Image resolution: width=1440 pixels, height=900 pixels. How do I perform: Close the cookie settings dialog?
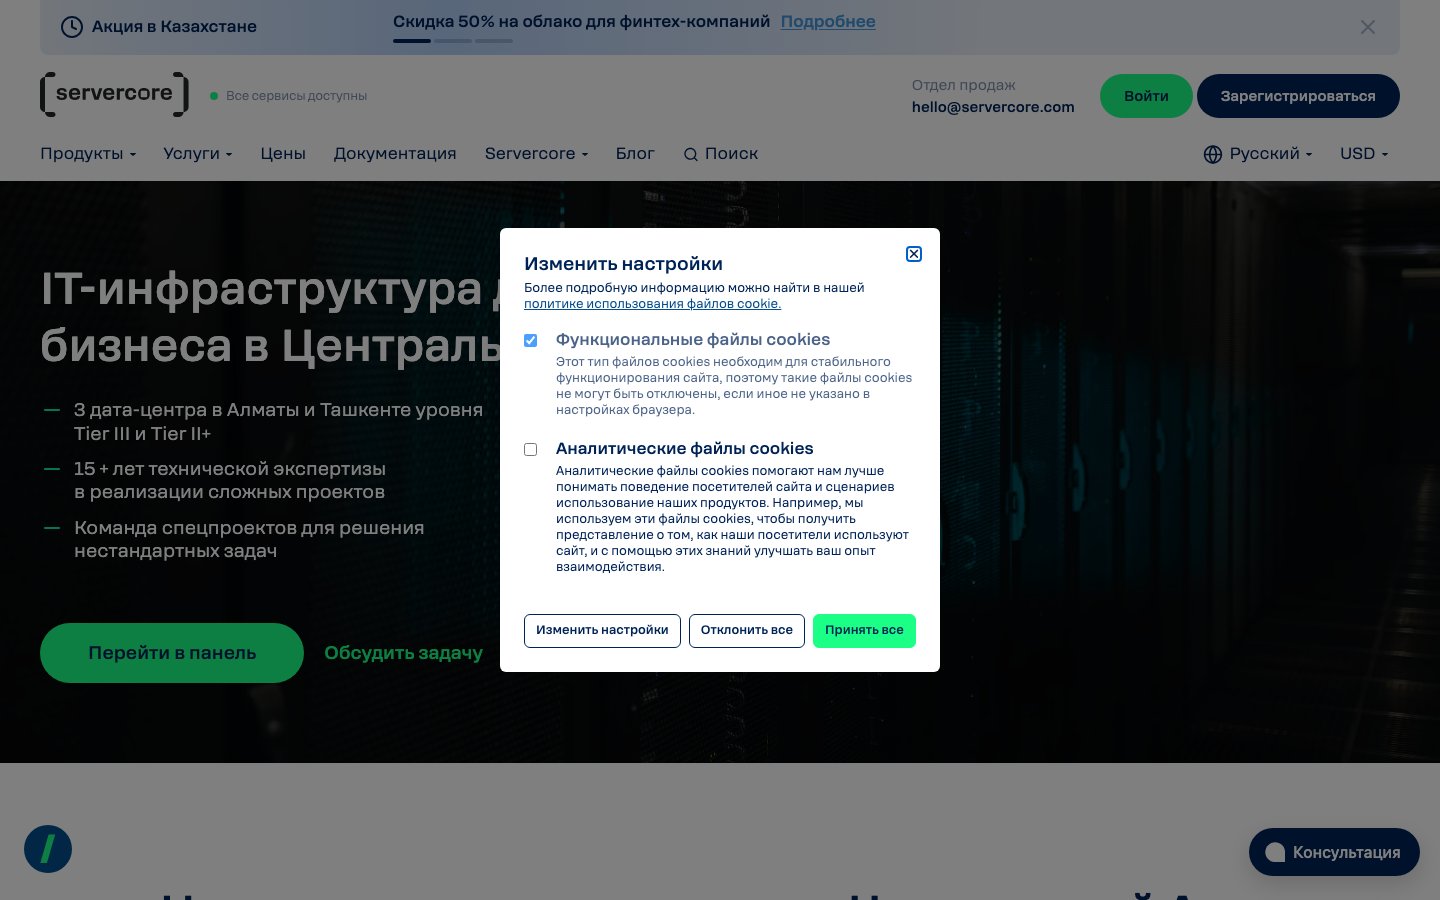[x=914, y=254]
